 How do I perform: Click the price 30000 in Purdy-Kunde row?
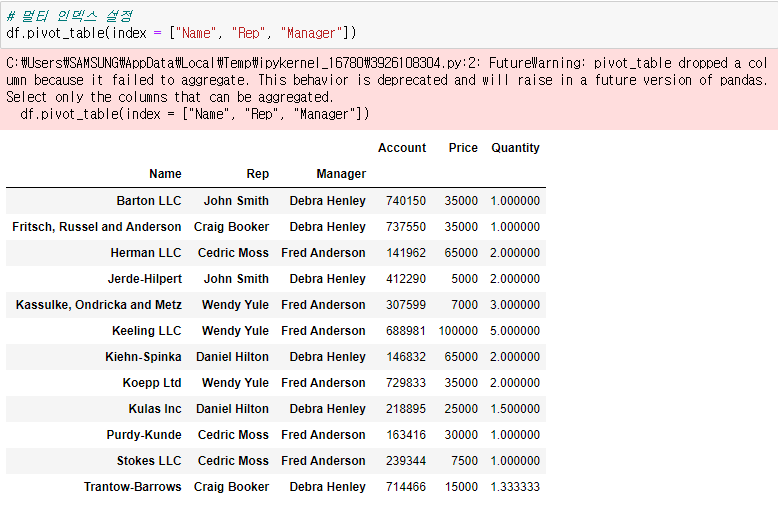461,435
